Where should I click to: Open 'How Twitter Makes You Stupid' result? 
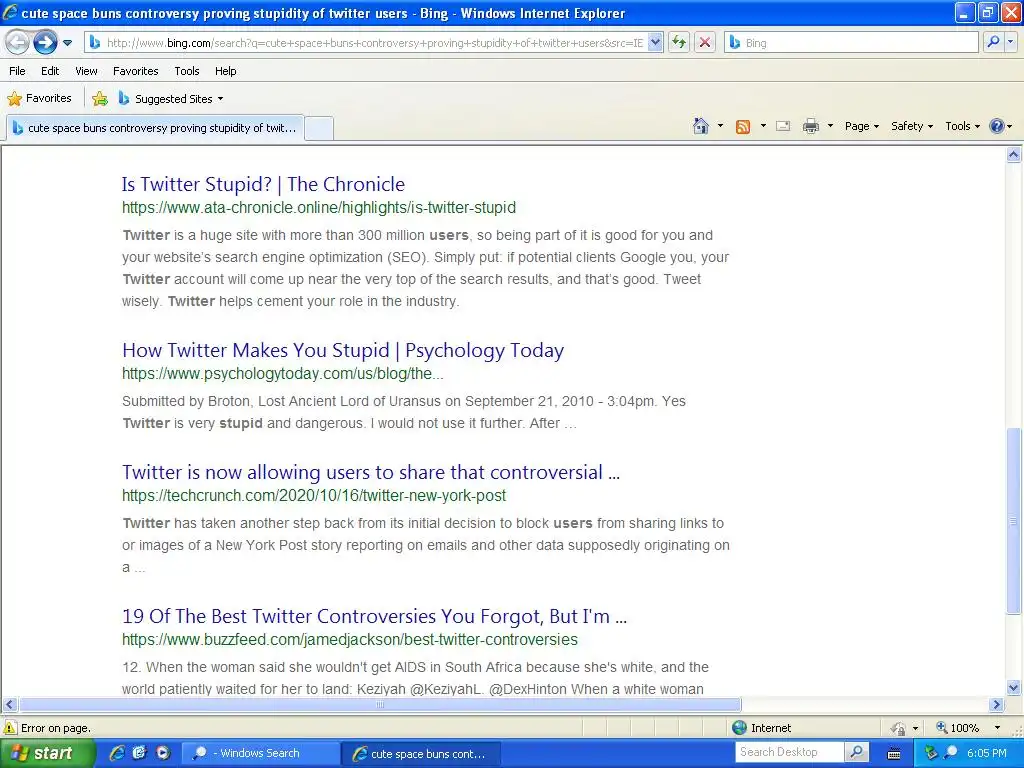(343, 350)
